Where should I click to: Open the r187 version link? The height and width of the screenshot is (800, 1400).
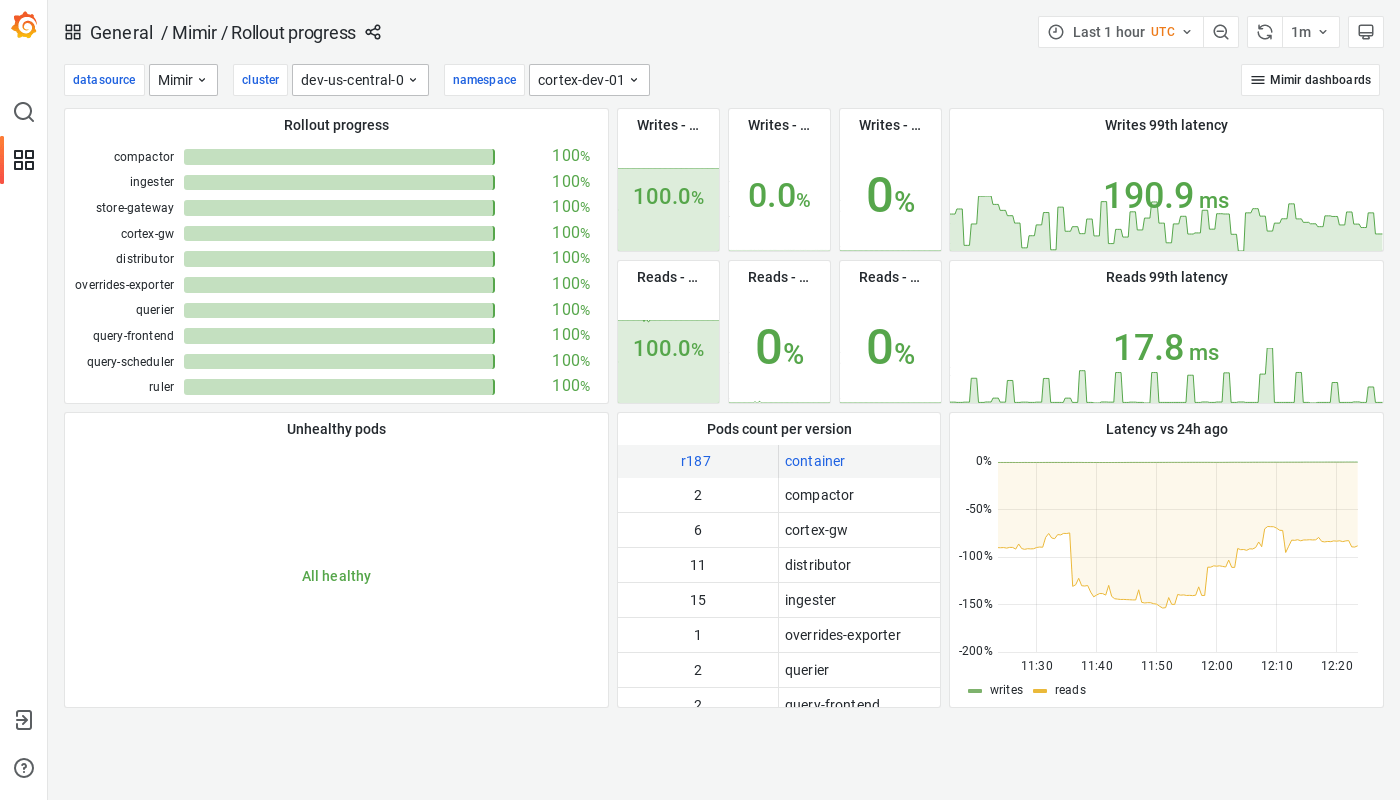pyautogui.click(x=696, y=461)
